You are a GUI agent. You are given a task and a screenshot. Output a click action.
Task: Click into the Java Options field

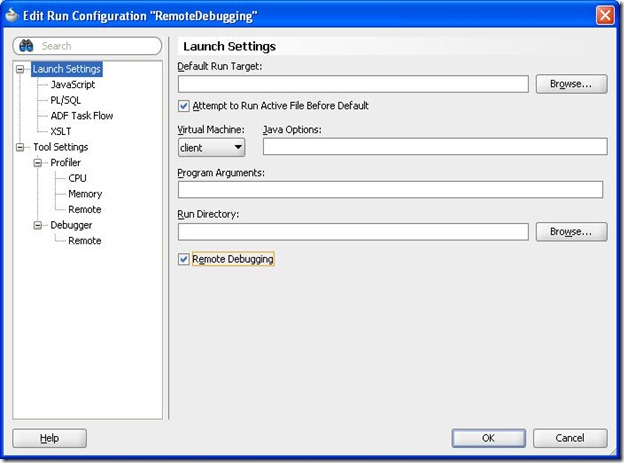point(435,147)
